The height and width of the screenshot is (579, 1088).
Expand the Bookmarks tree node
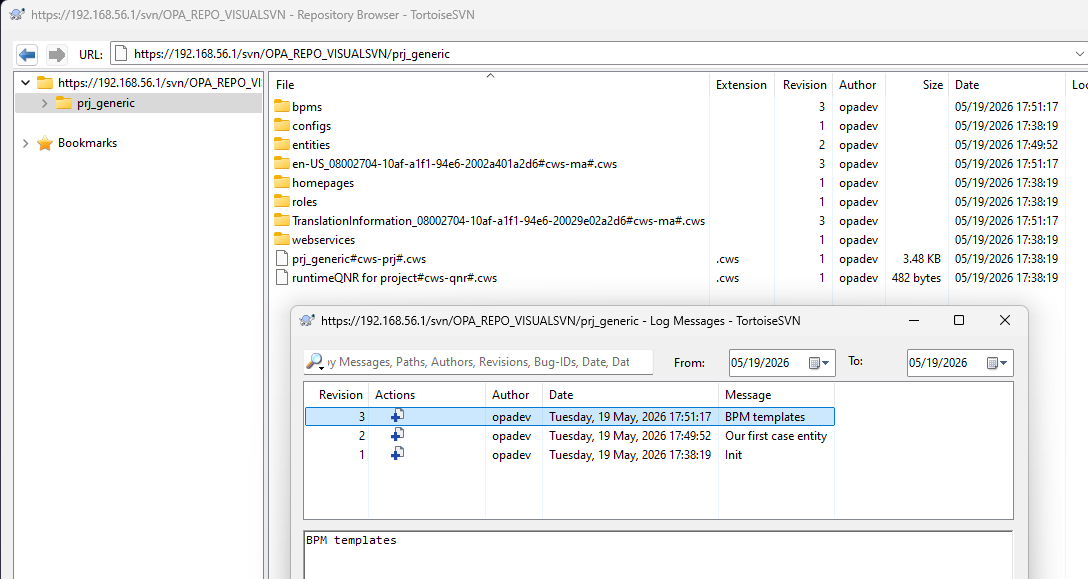pos(26,143)
